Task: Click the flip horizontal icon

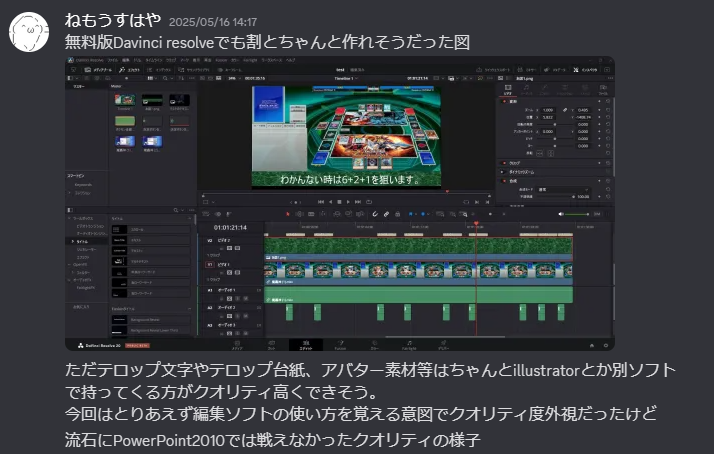Action: pos(540,153)
